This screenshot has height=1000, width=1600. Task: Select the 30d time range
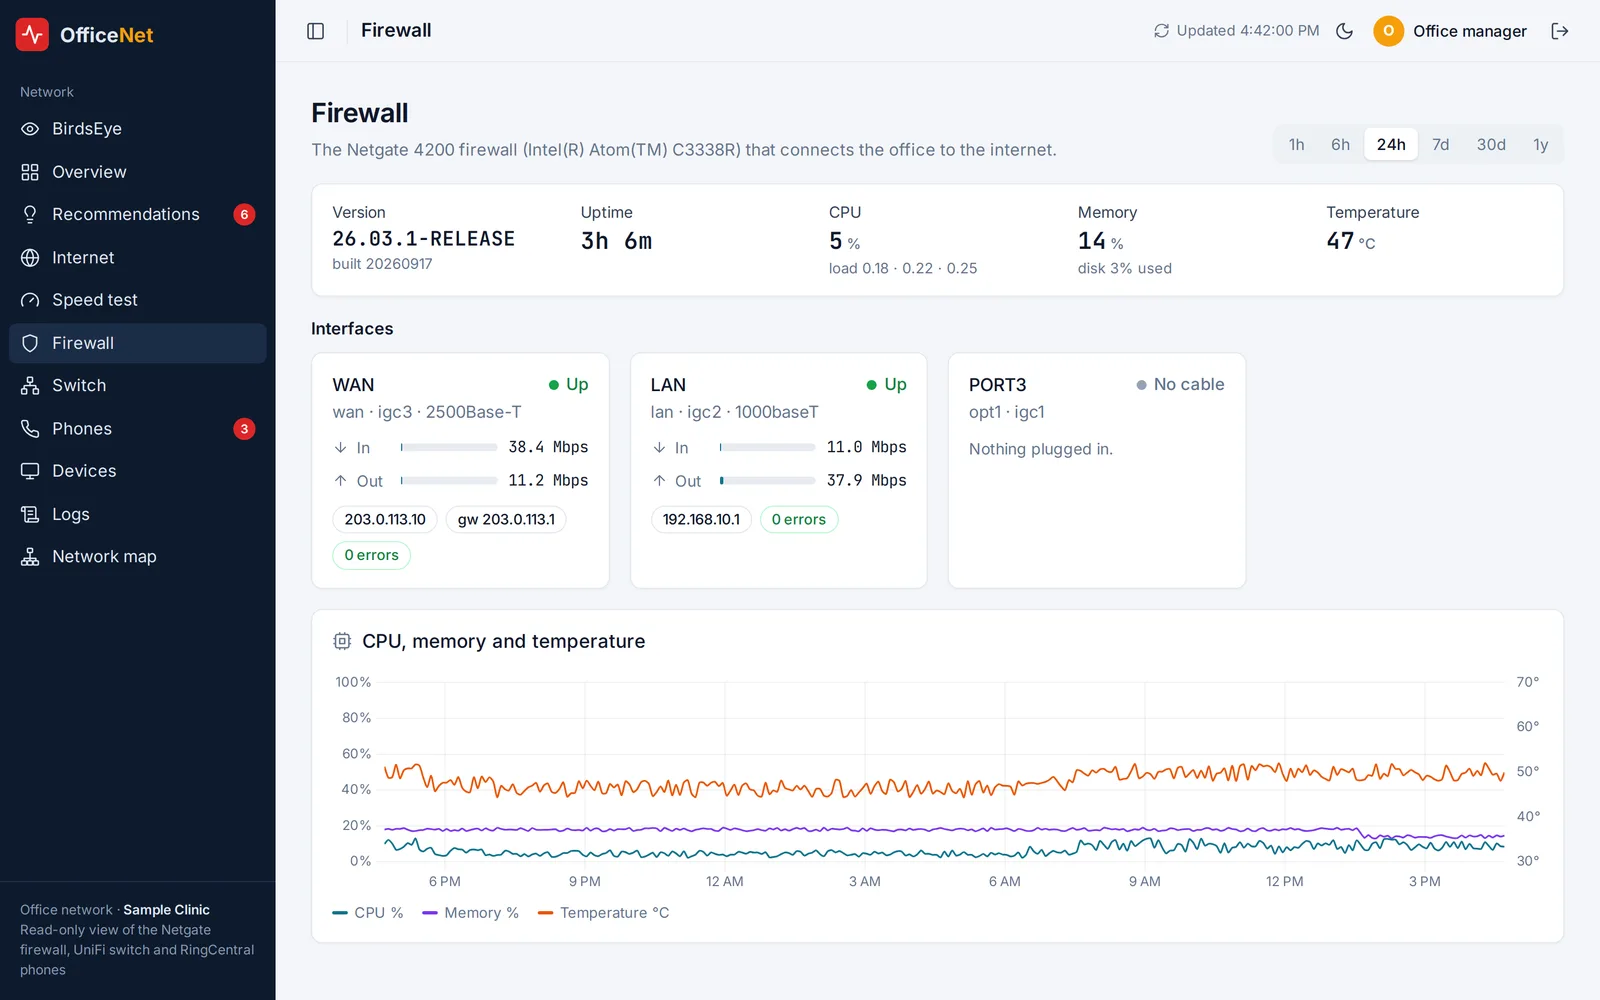[1491, 144]
